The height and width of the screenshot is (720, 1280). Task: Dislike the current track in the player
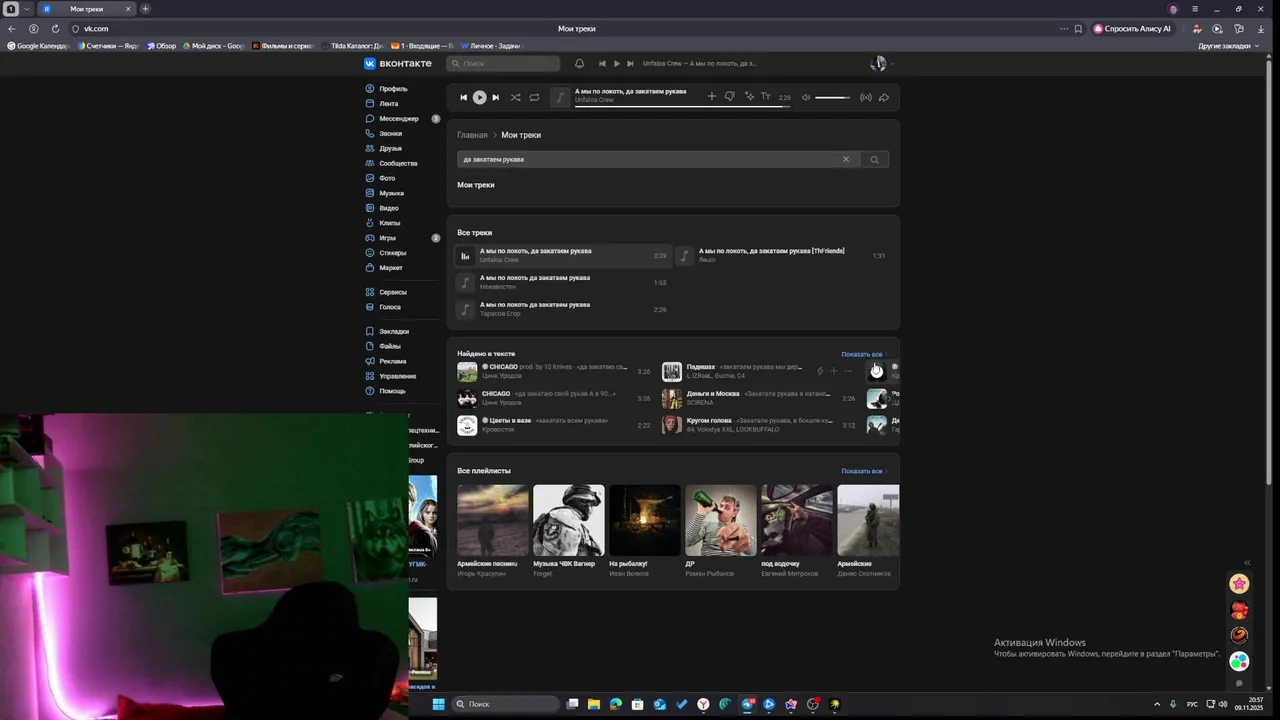[x=729, y=96]
